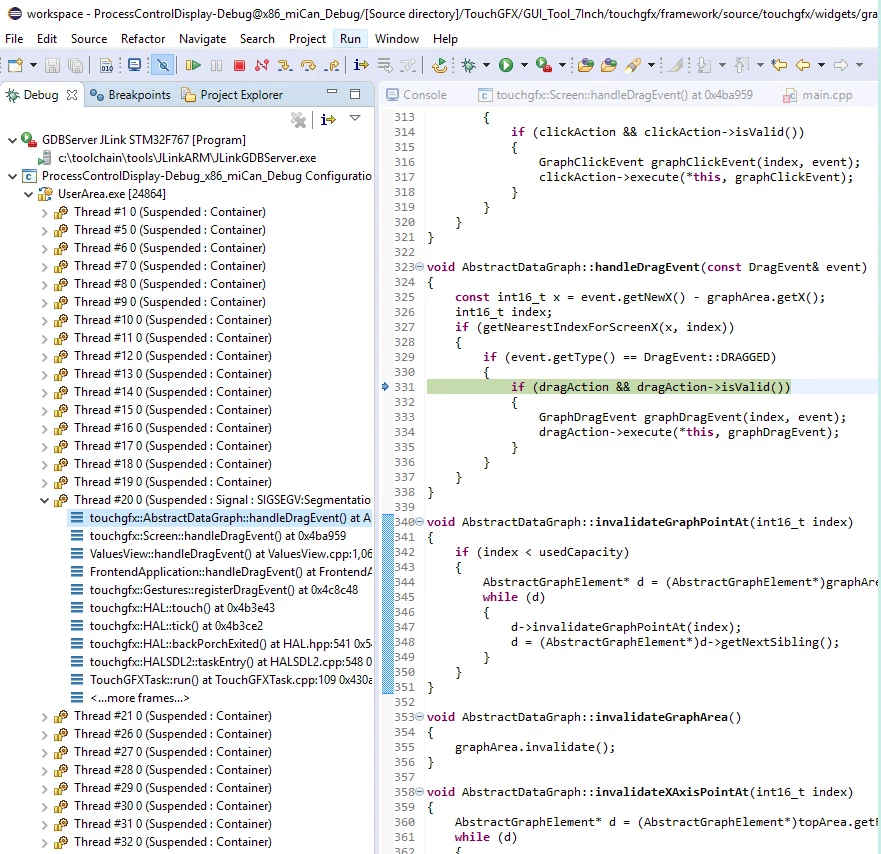Click the second Open Task folder icon
881x854 pixels.
pyautogui.click(x=608, y=65)
